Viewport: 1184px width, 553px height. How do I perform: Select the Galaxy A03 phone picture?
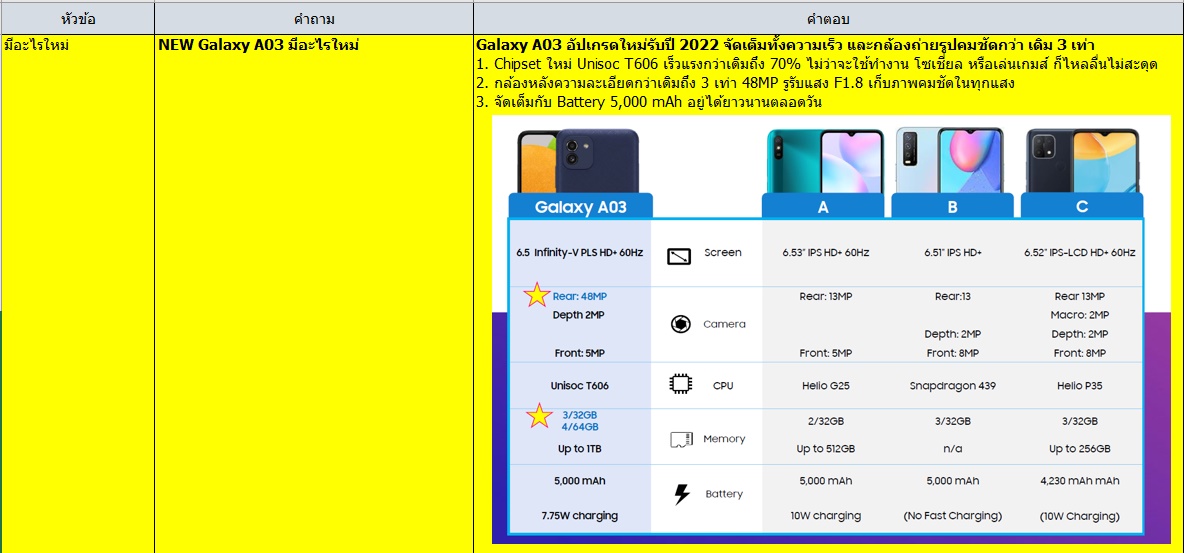click(578, 160)
